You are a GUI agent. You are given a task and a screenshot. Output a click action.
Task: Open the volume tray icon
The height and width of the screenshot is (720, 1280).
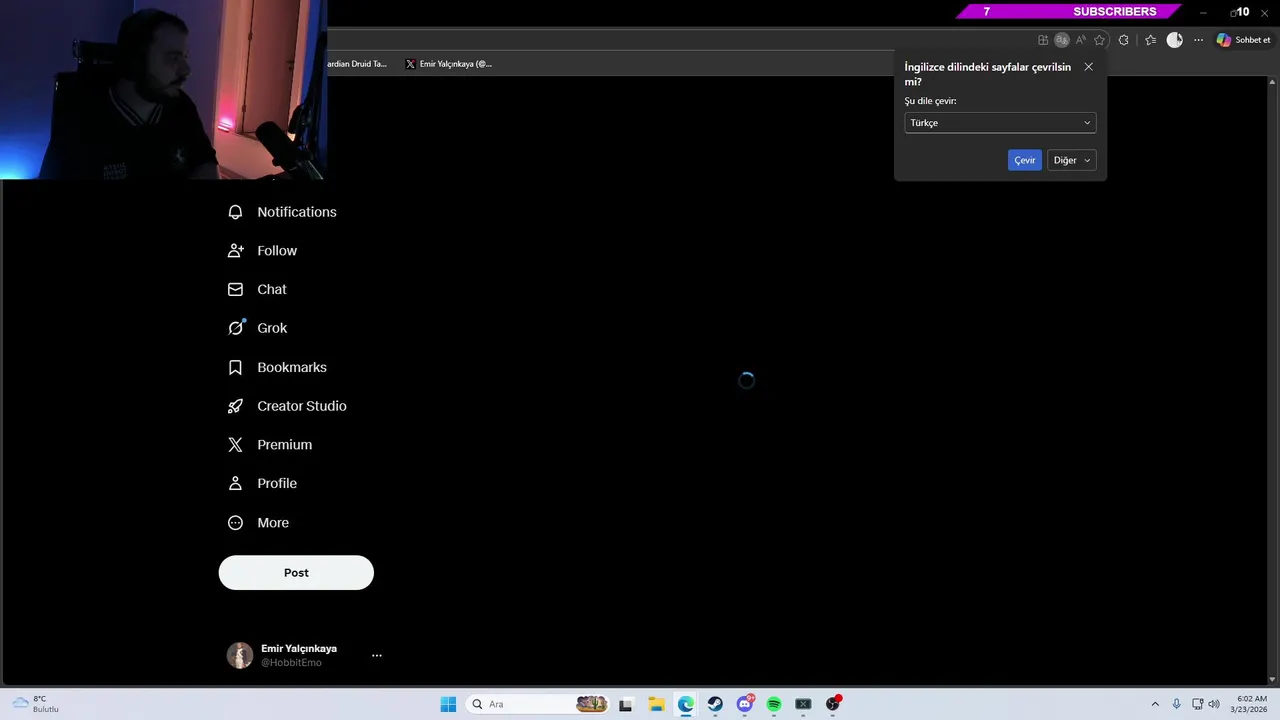tap(1214, 704)
